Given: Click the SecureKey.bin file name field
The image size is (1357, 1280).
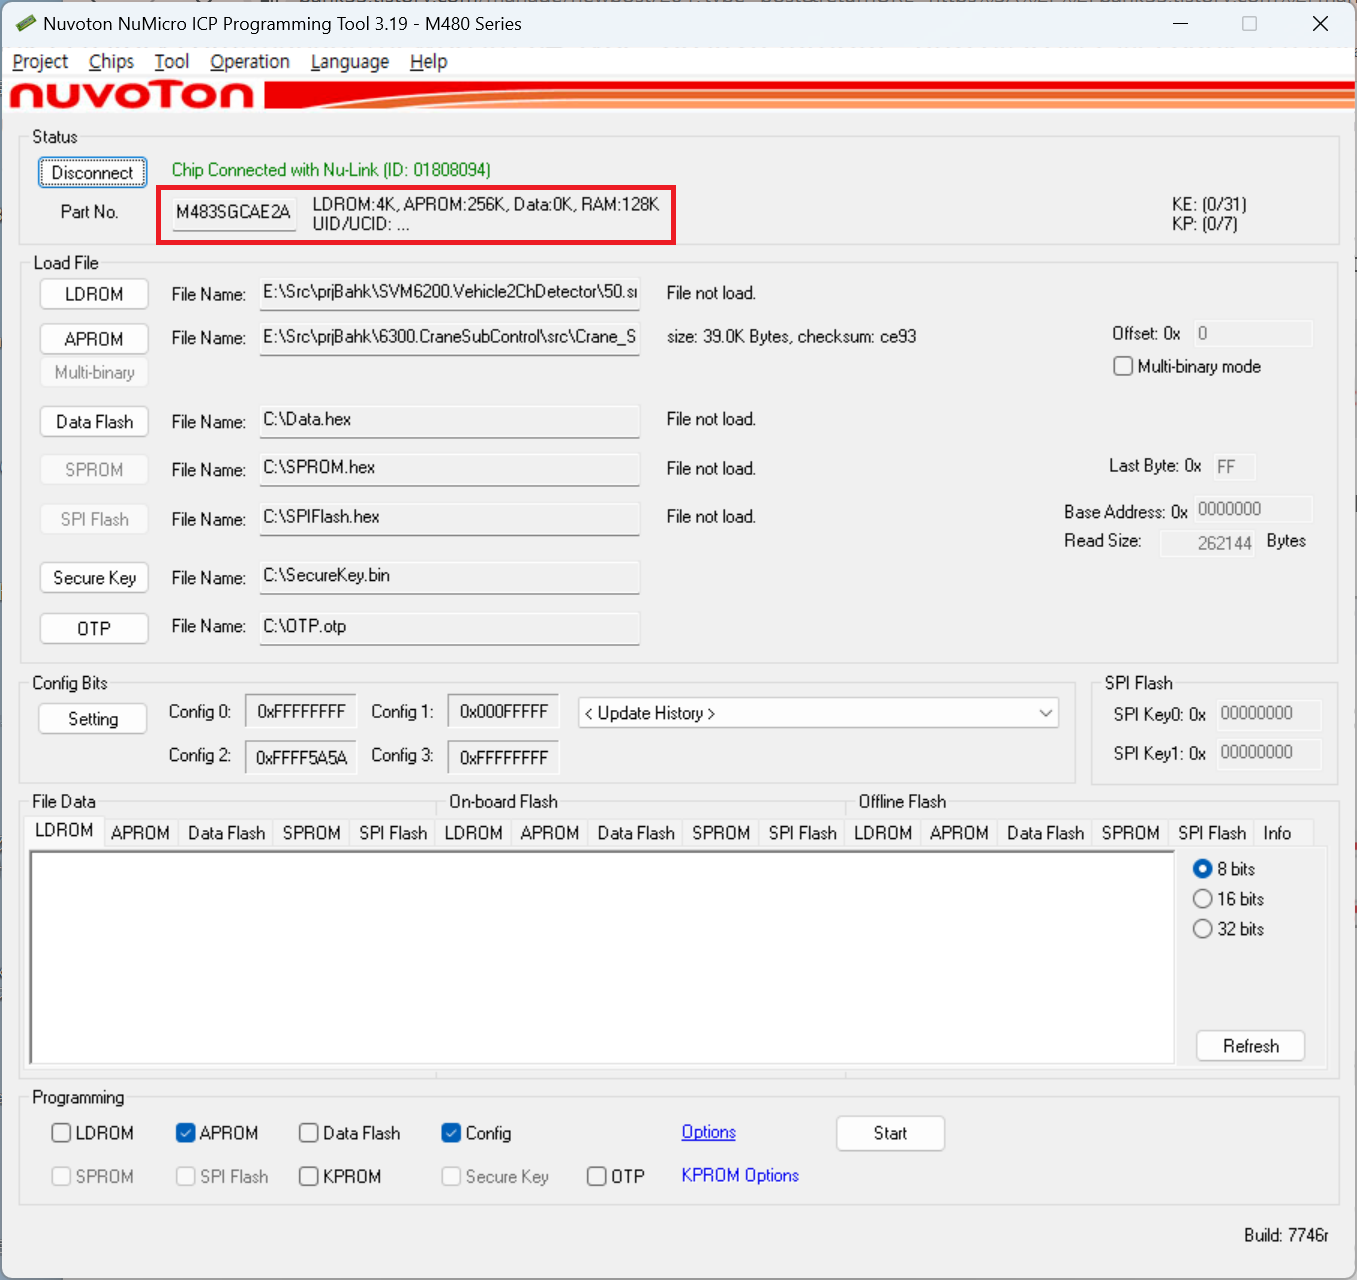Looking at the screenshot, I should (450, 577).
